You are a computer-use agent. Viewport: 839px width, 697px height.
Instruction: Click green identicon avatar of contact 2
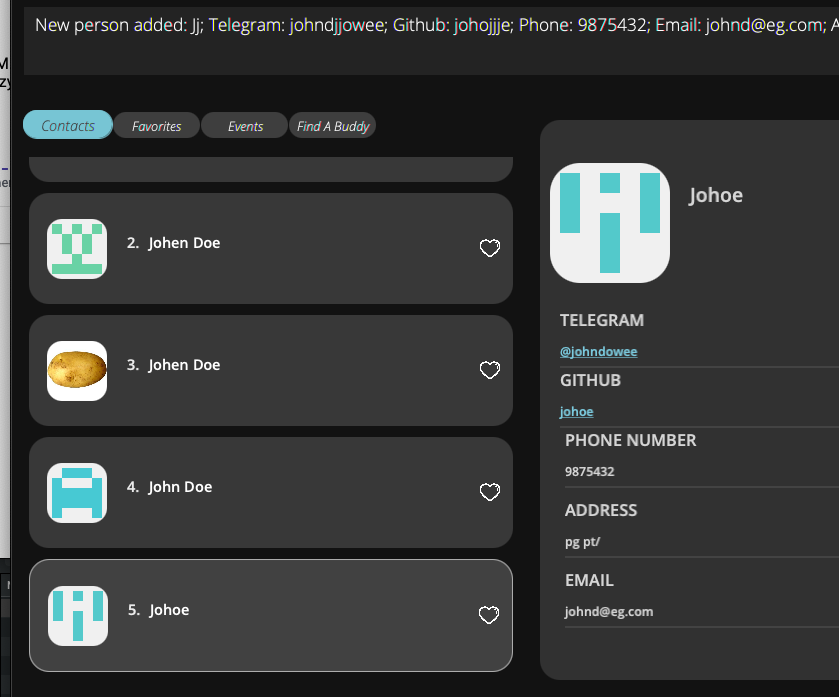(77, 249)
